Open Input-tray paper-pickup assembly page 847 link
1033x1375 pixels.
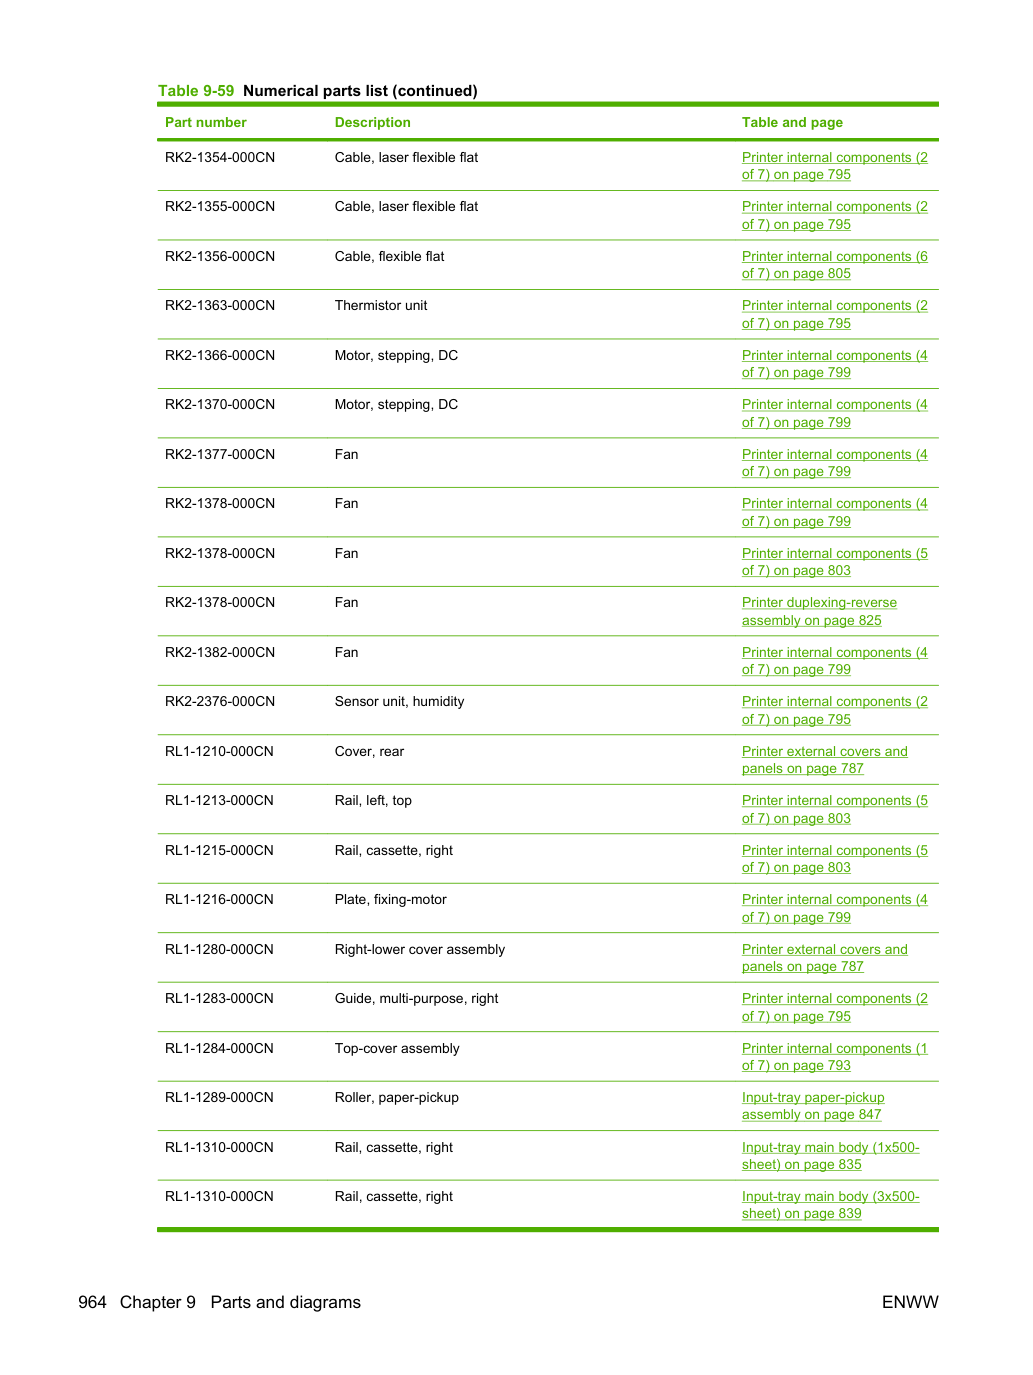[813, 1106]
